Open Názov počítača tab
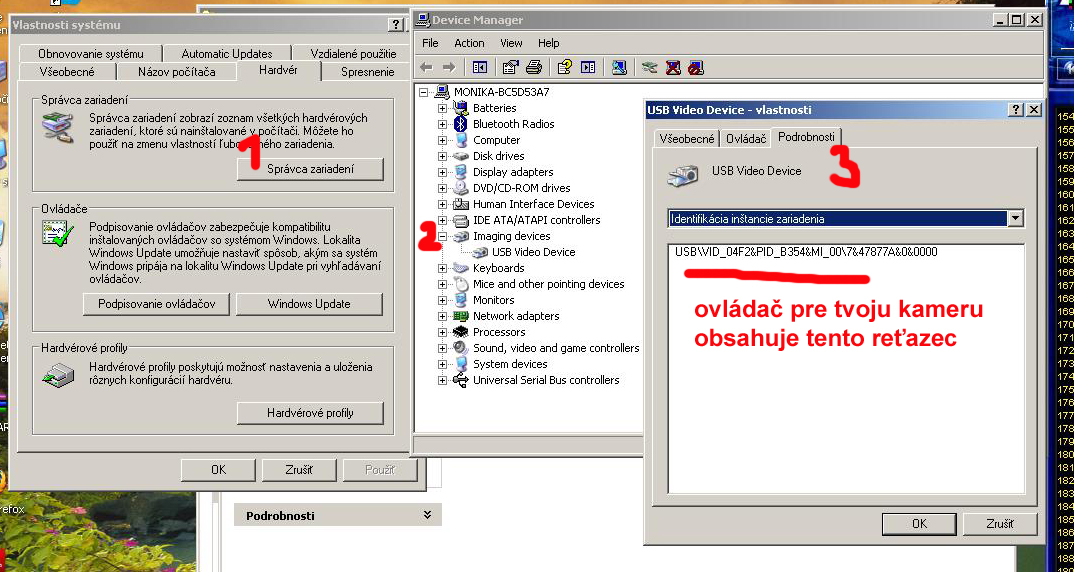This screenshot has width=1074, height=572. 177,71
